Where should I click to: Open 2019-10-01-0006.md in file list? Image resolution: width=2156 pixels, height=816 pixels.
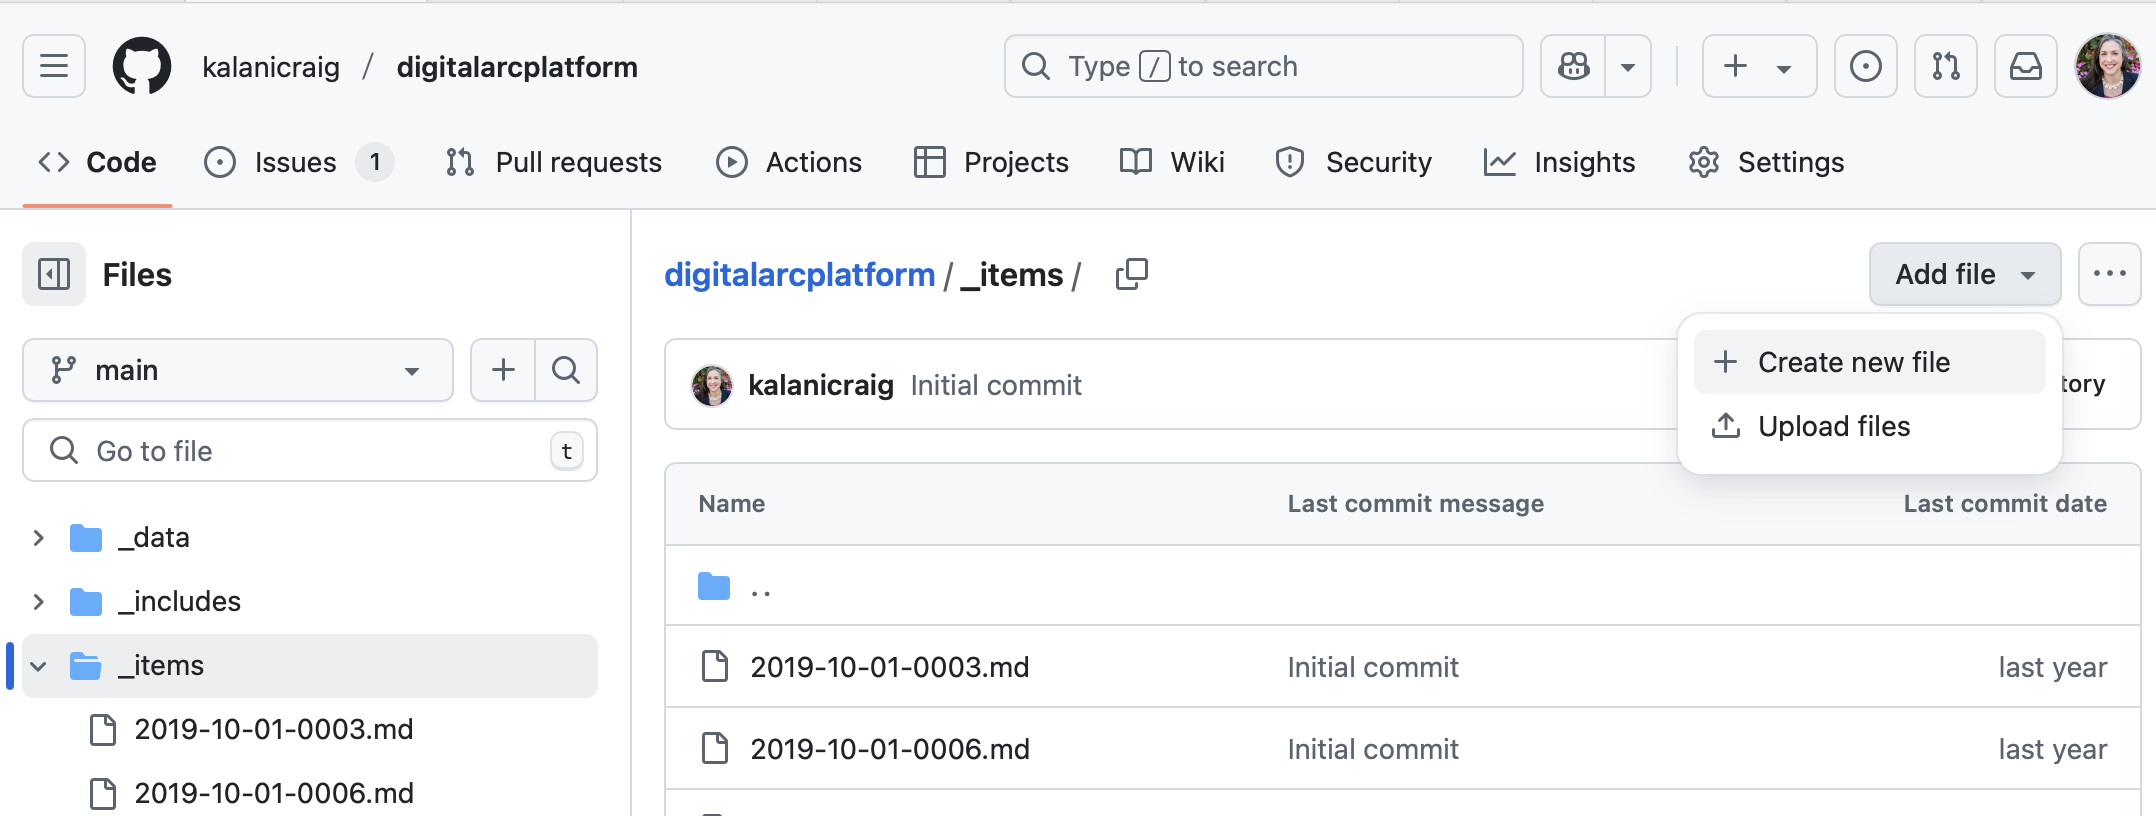890,749
